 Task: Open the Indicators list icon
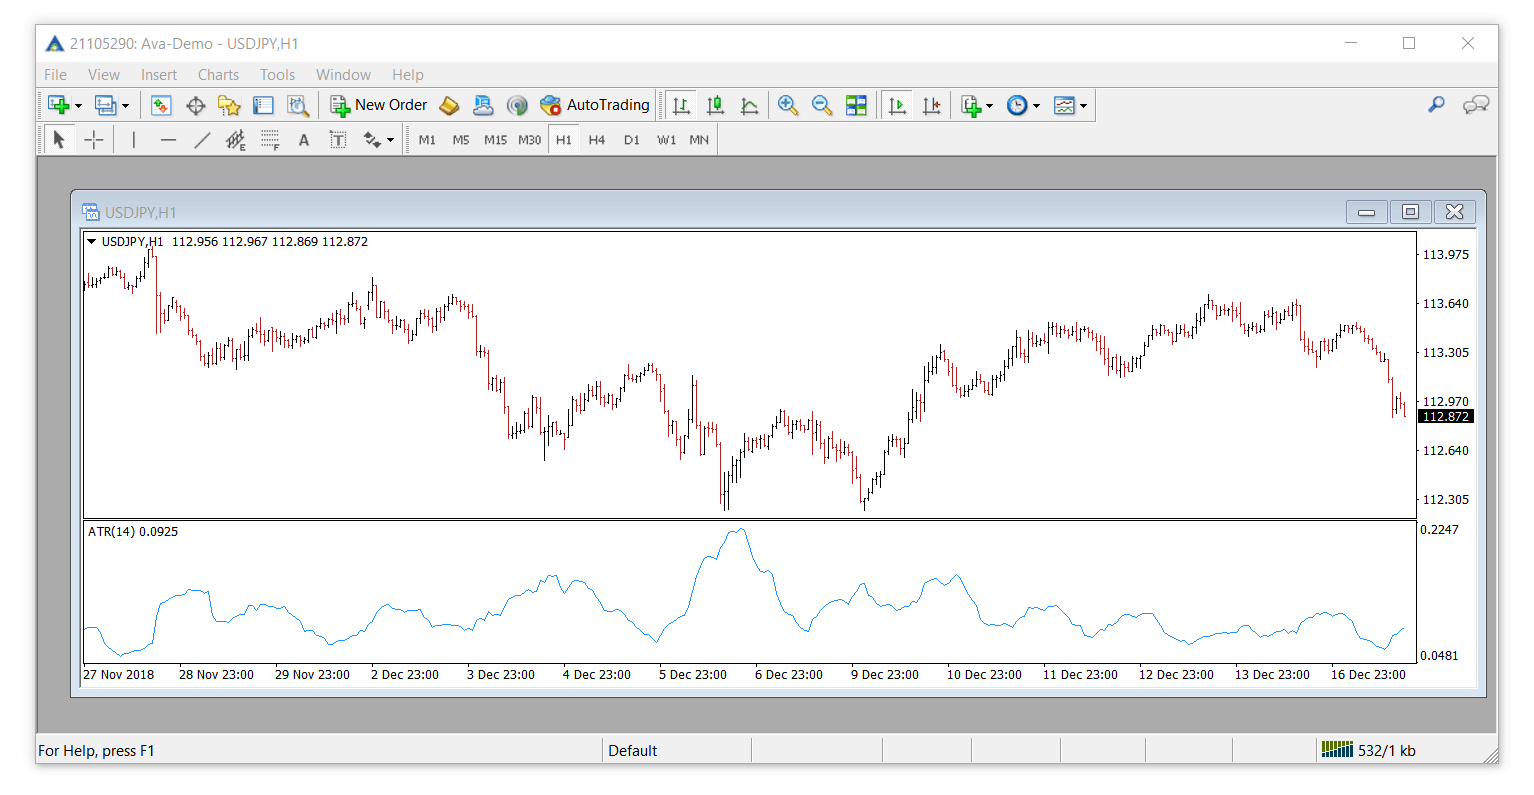coord(971,105)
